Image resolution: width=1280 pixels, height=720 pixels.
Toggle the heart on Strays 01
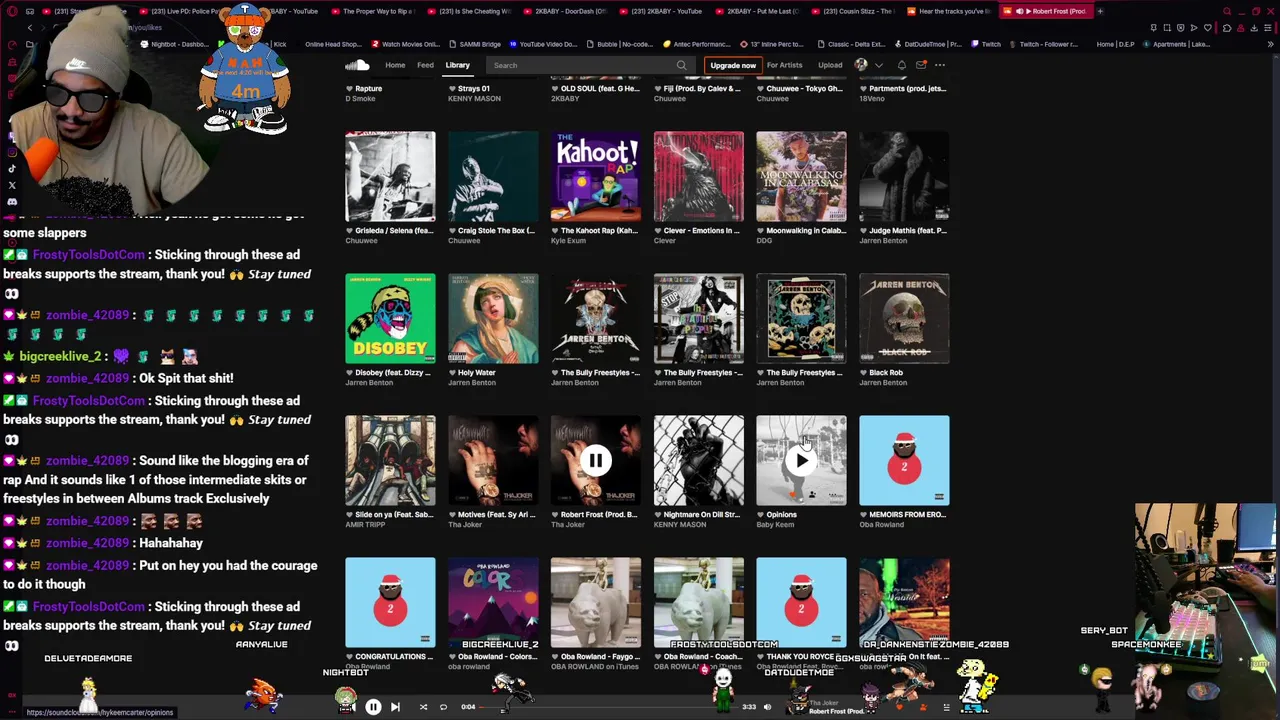(452, 89)
